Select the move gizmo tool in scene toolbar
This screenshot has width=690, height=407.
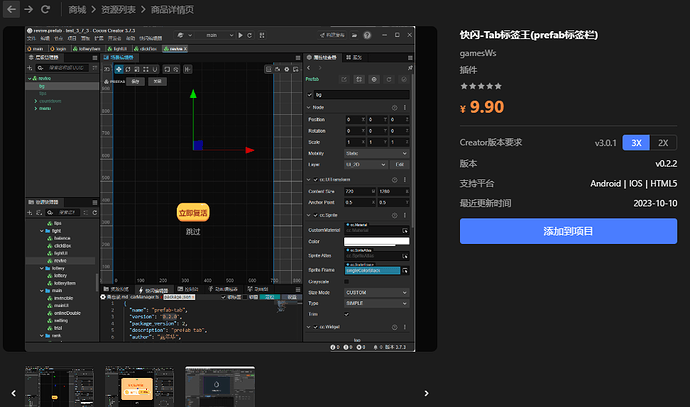click(x=119, y=70)
